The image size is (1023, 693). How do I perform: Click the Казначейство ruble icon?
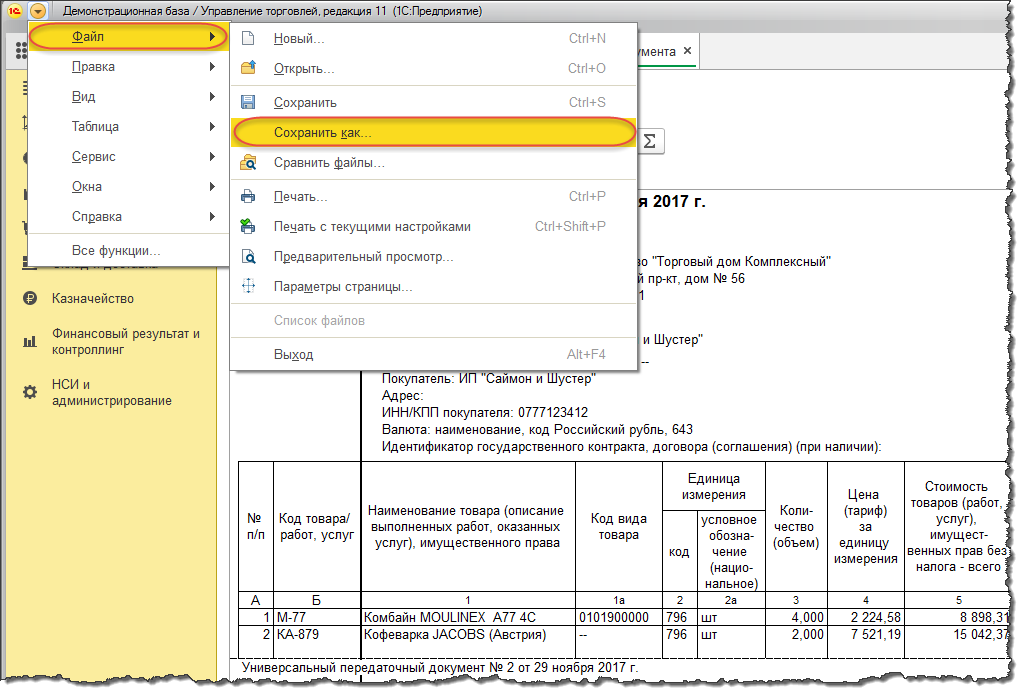pos(30,298)
